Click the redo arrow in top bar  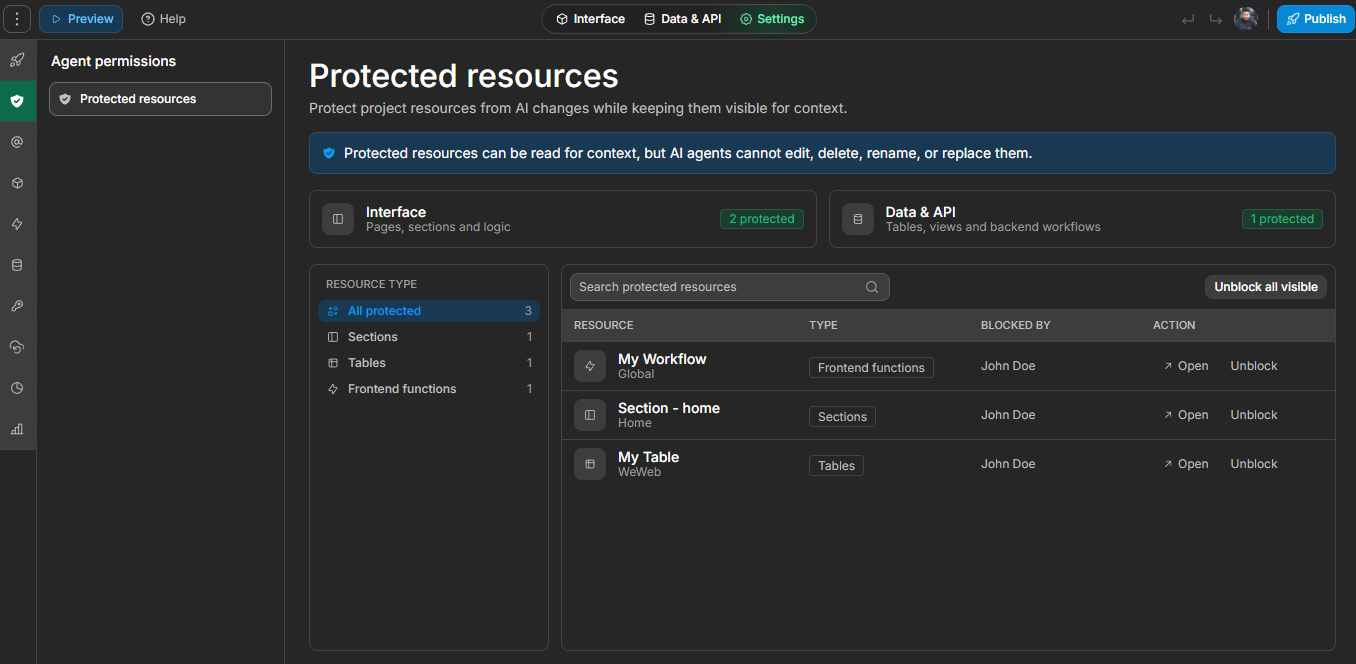click(x=1215, y=19)
